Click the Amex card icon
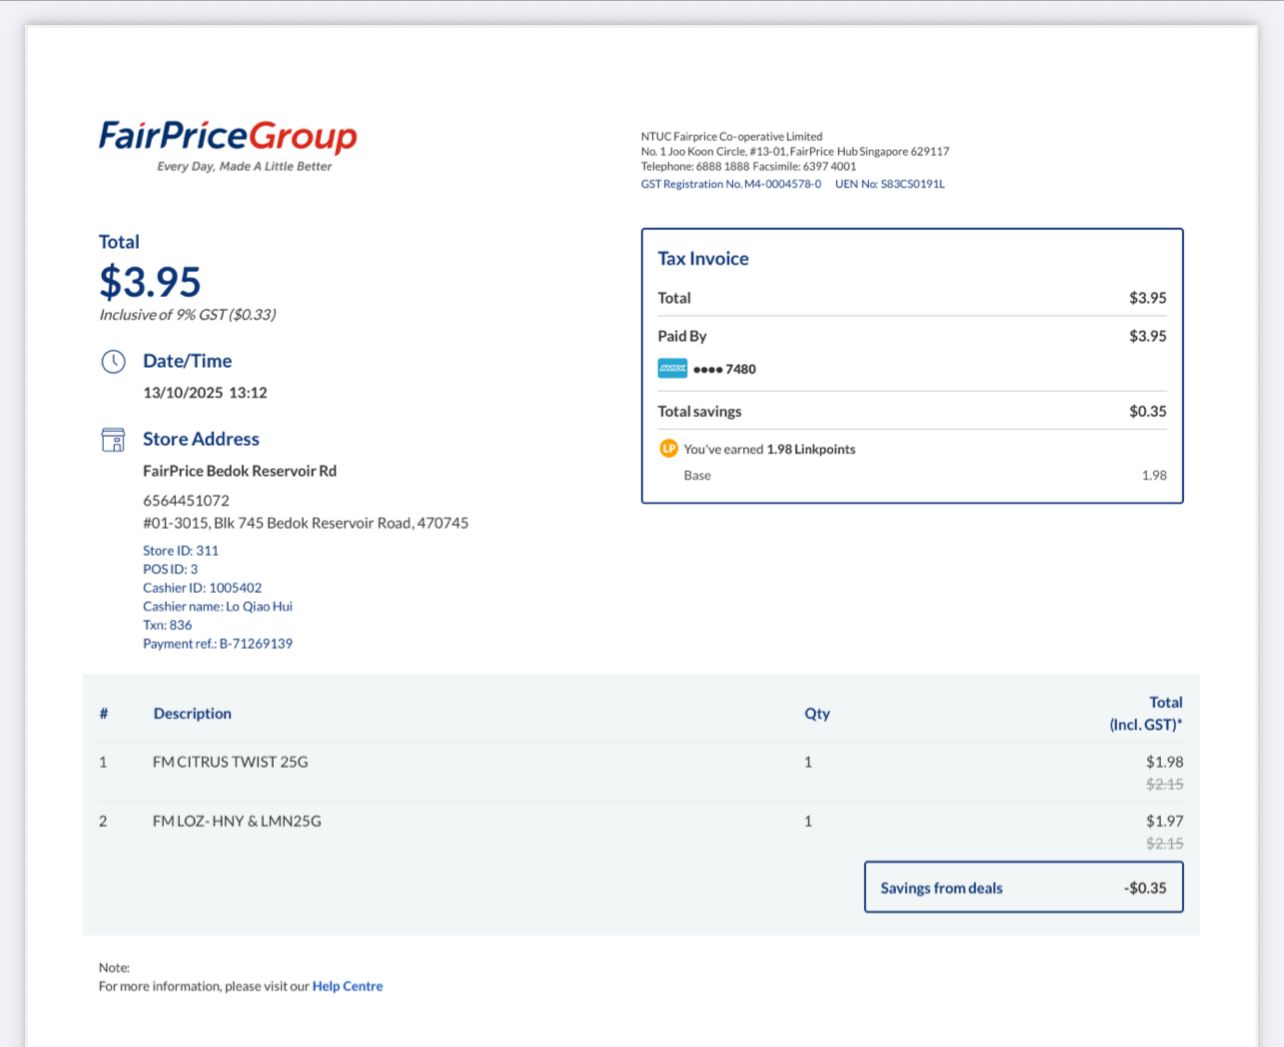The image size is (1284, 1047). 672,368
